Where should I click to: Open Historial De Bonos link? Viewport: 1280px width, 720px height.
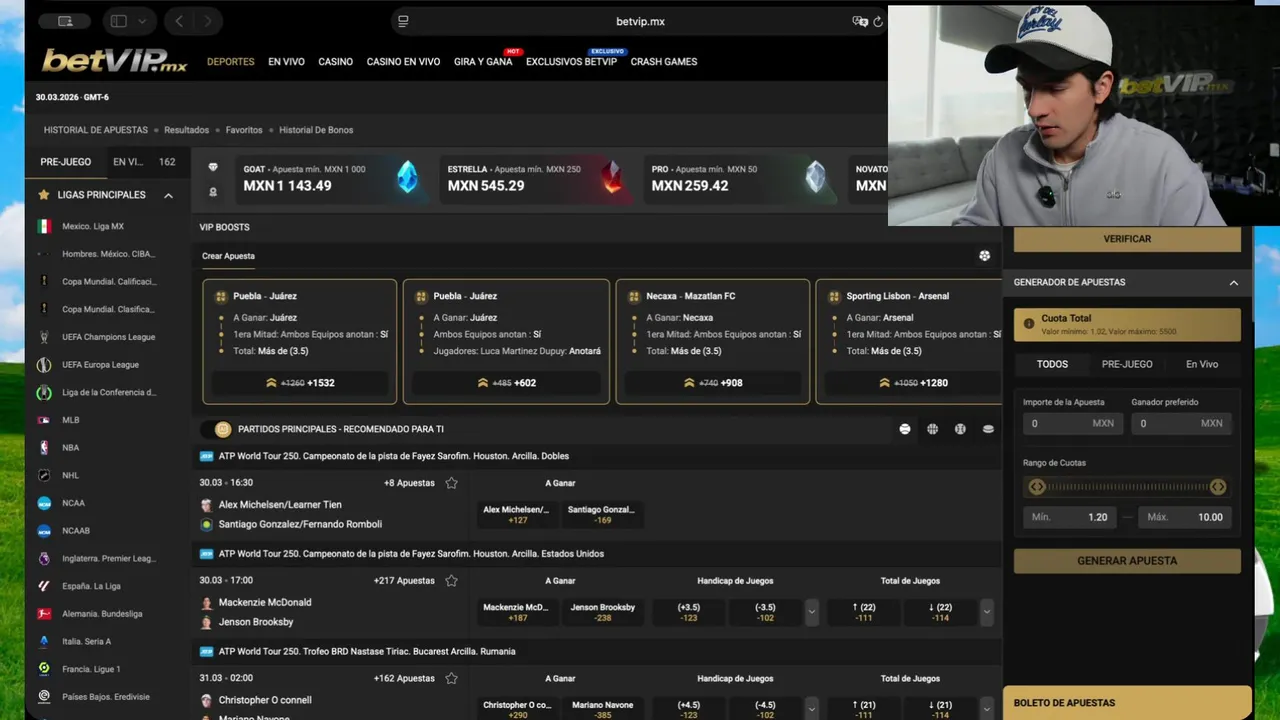316,130
